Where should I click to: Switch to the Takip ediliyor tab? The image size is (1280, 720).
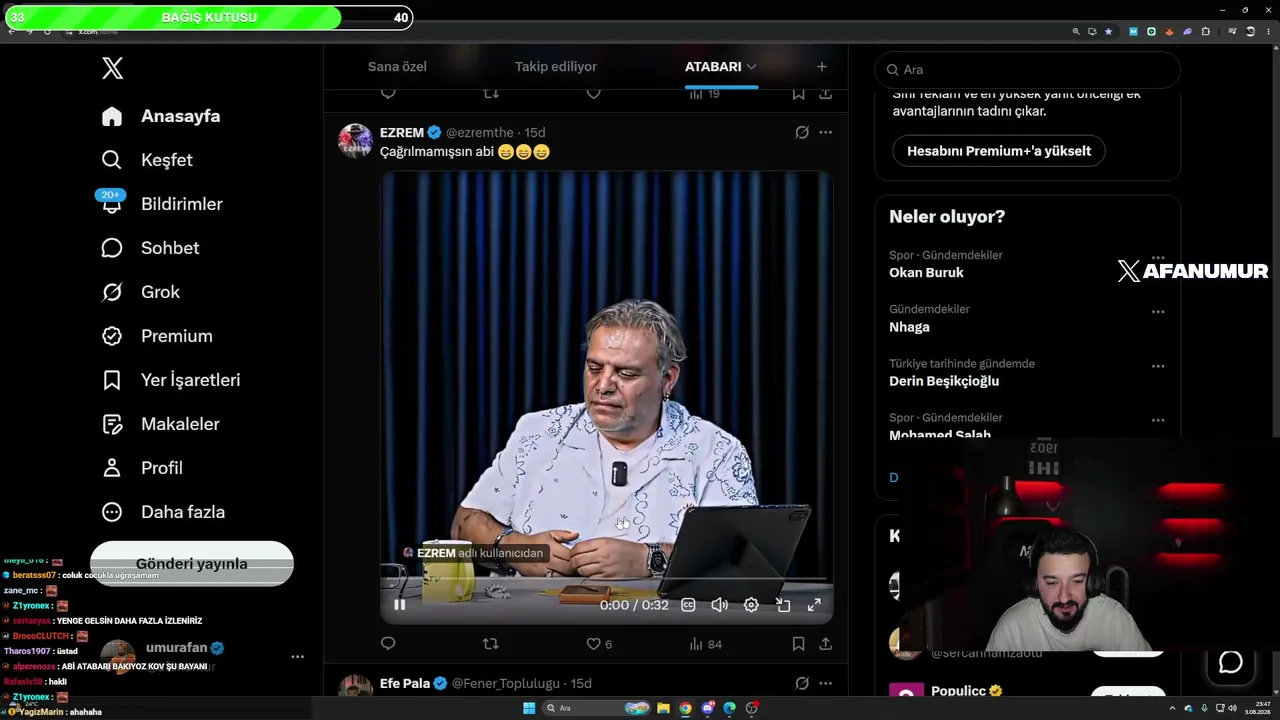[x=556, y=66]
